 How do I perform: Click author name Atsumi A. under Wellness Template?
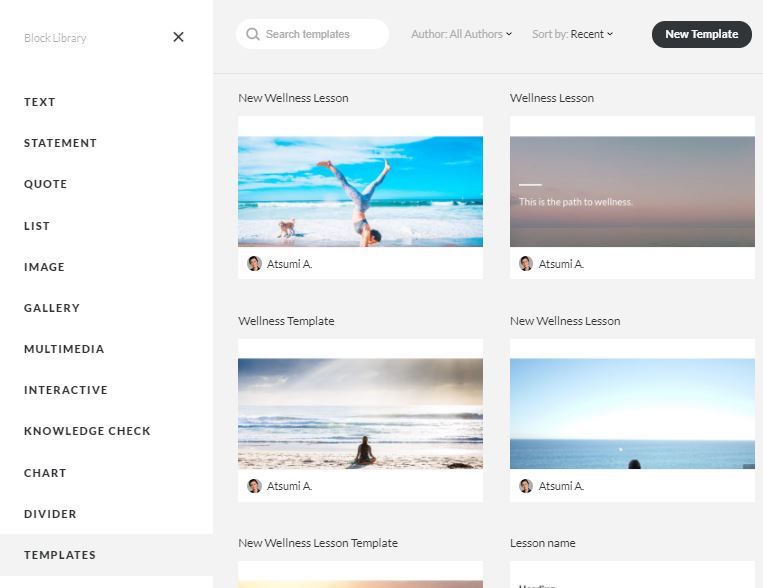click(289, 486)
